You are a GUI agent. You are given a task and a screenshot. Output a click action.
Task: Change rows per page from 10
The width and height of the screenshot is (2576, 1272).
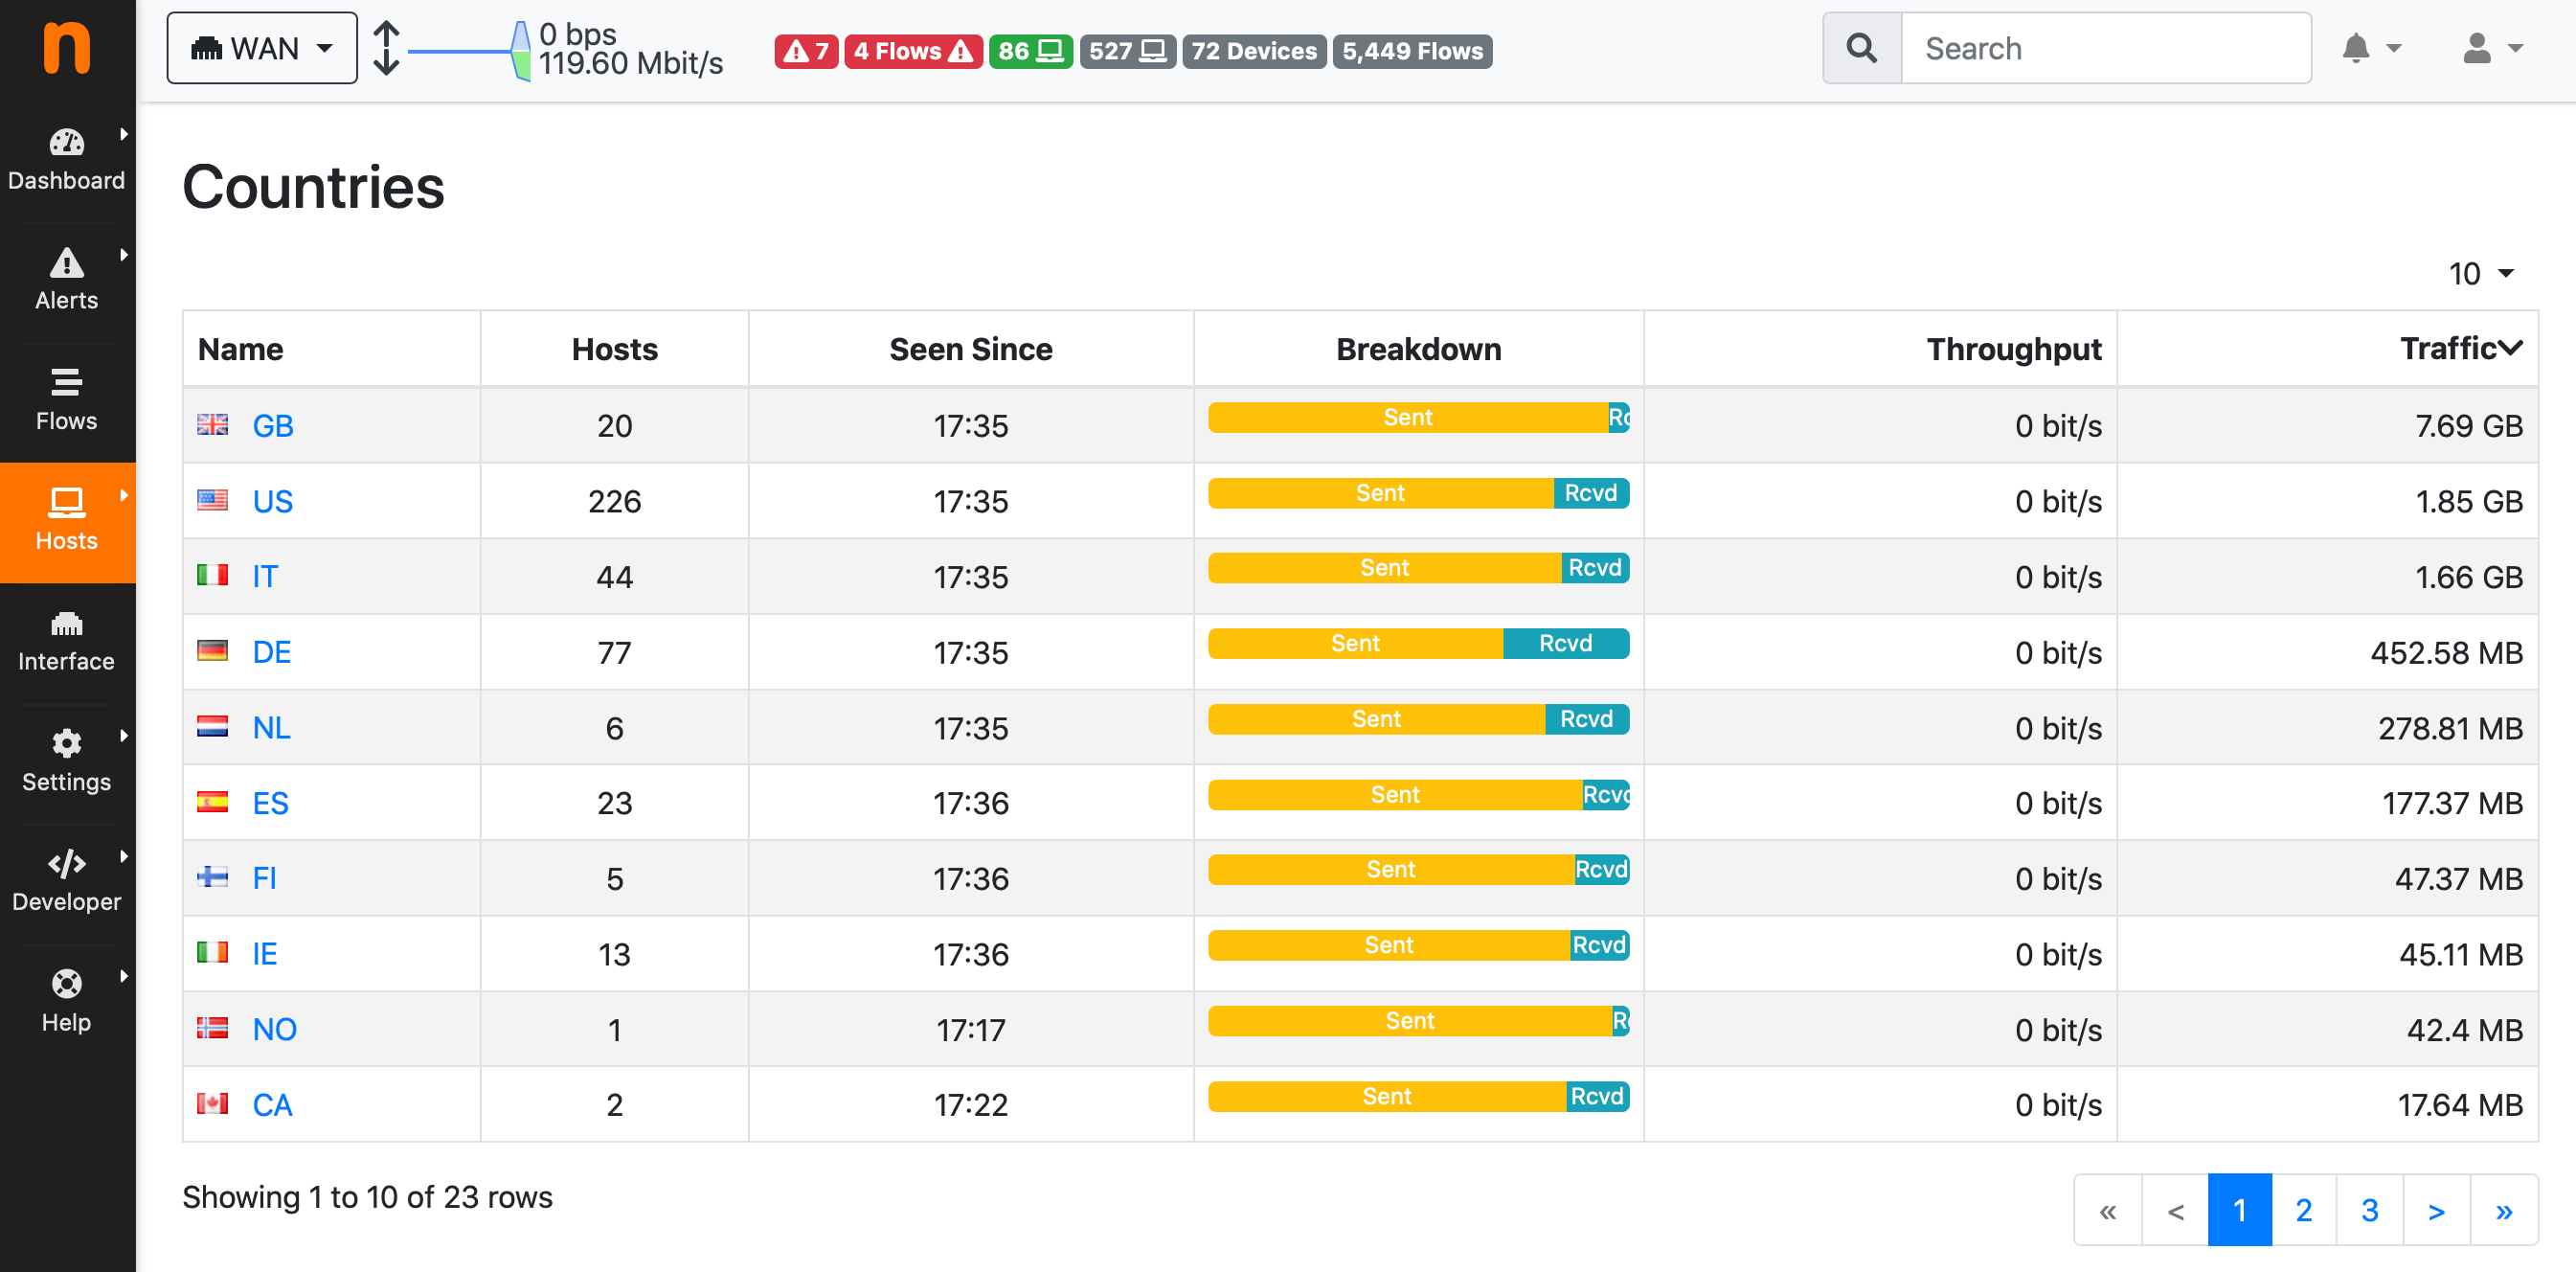coord(2479,273)
